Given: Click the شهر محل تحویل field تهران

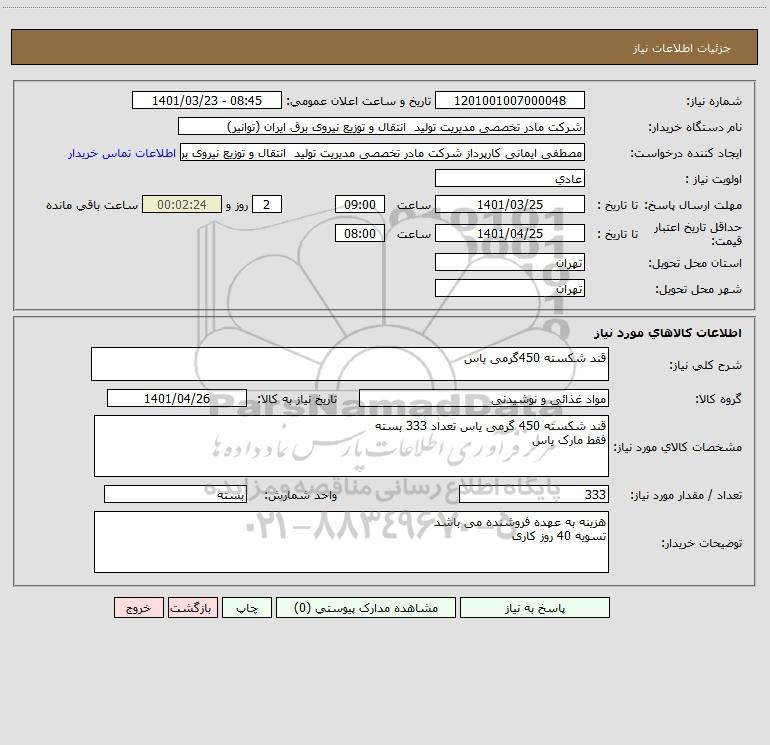Looking at the screenshot, I should (x=510, y=288).
